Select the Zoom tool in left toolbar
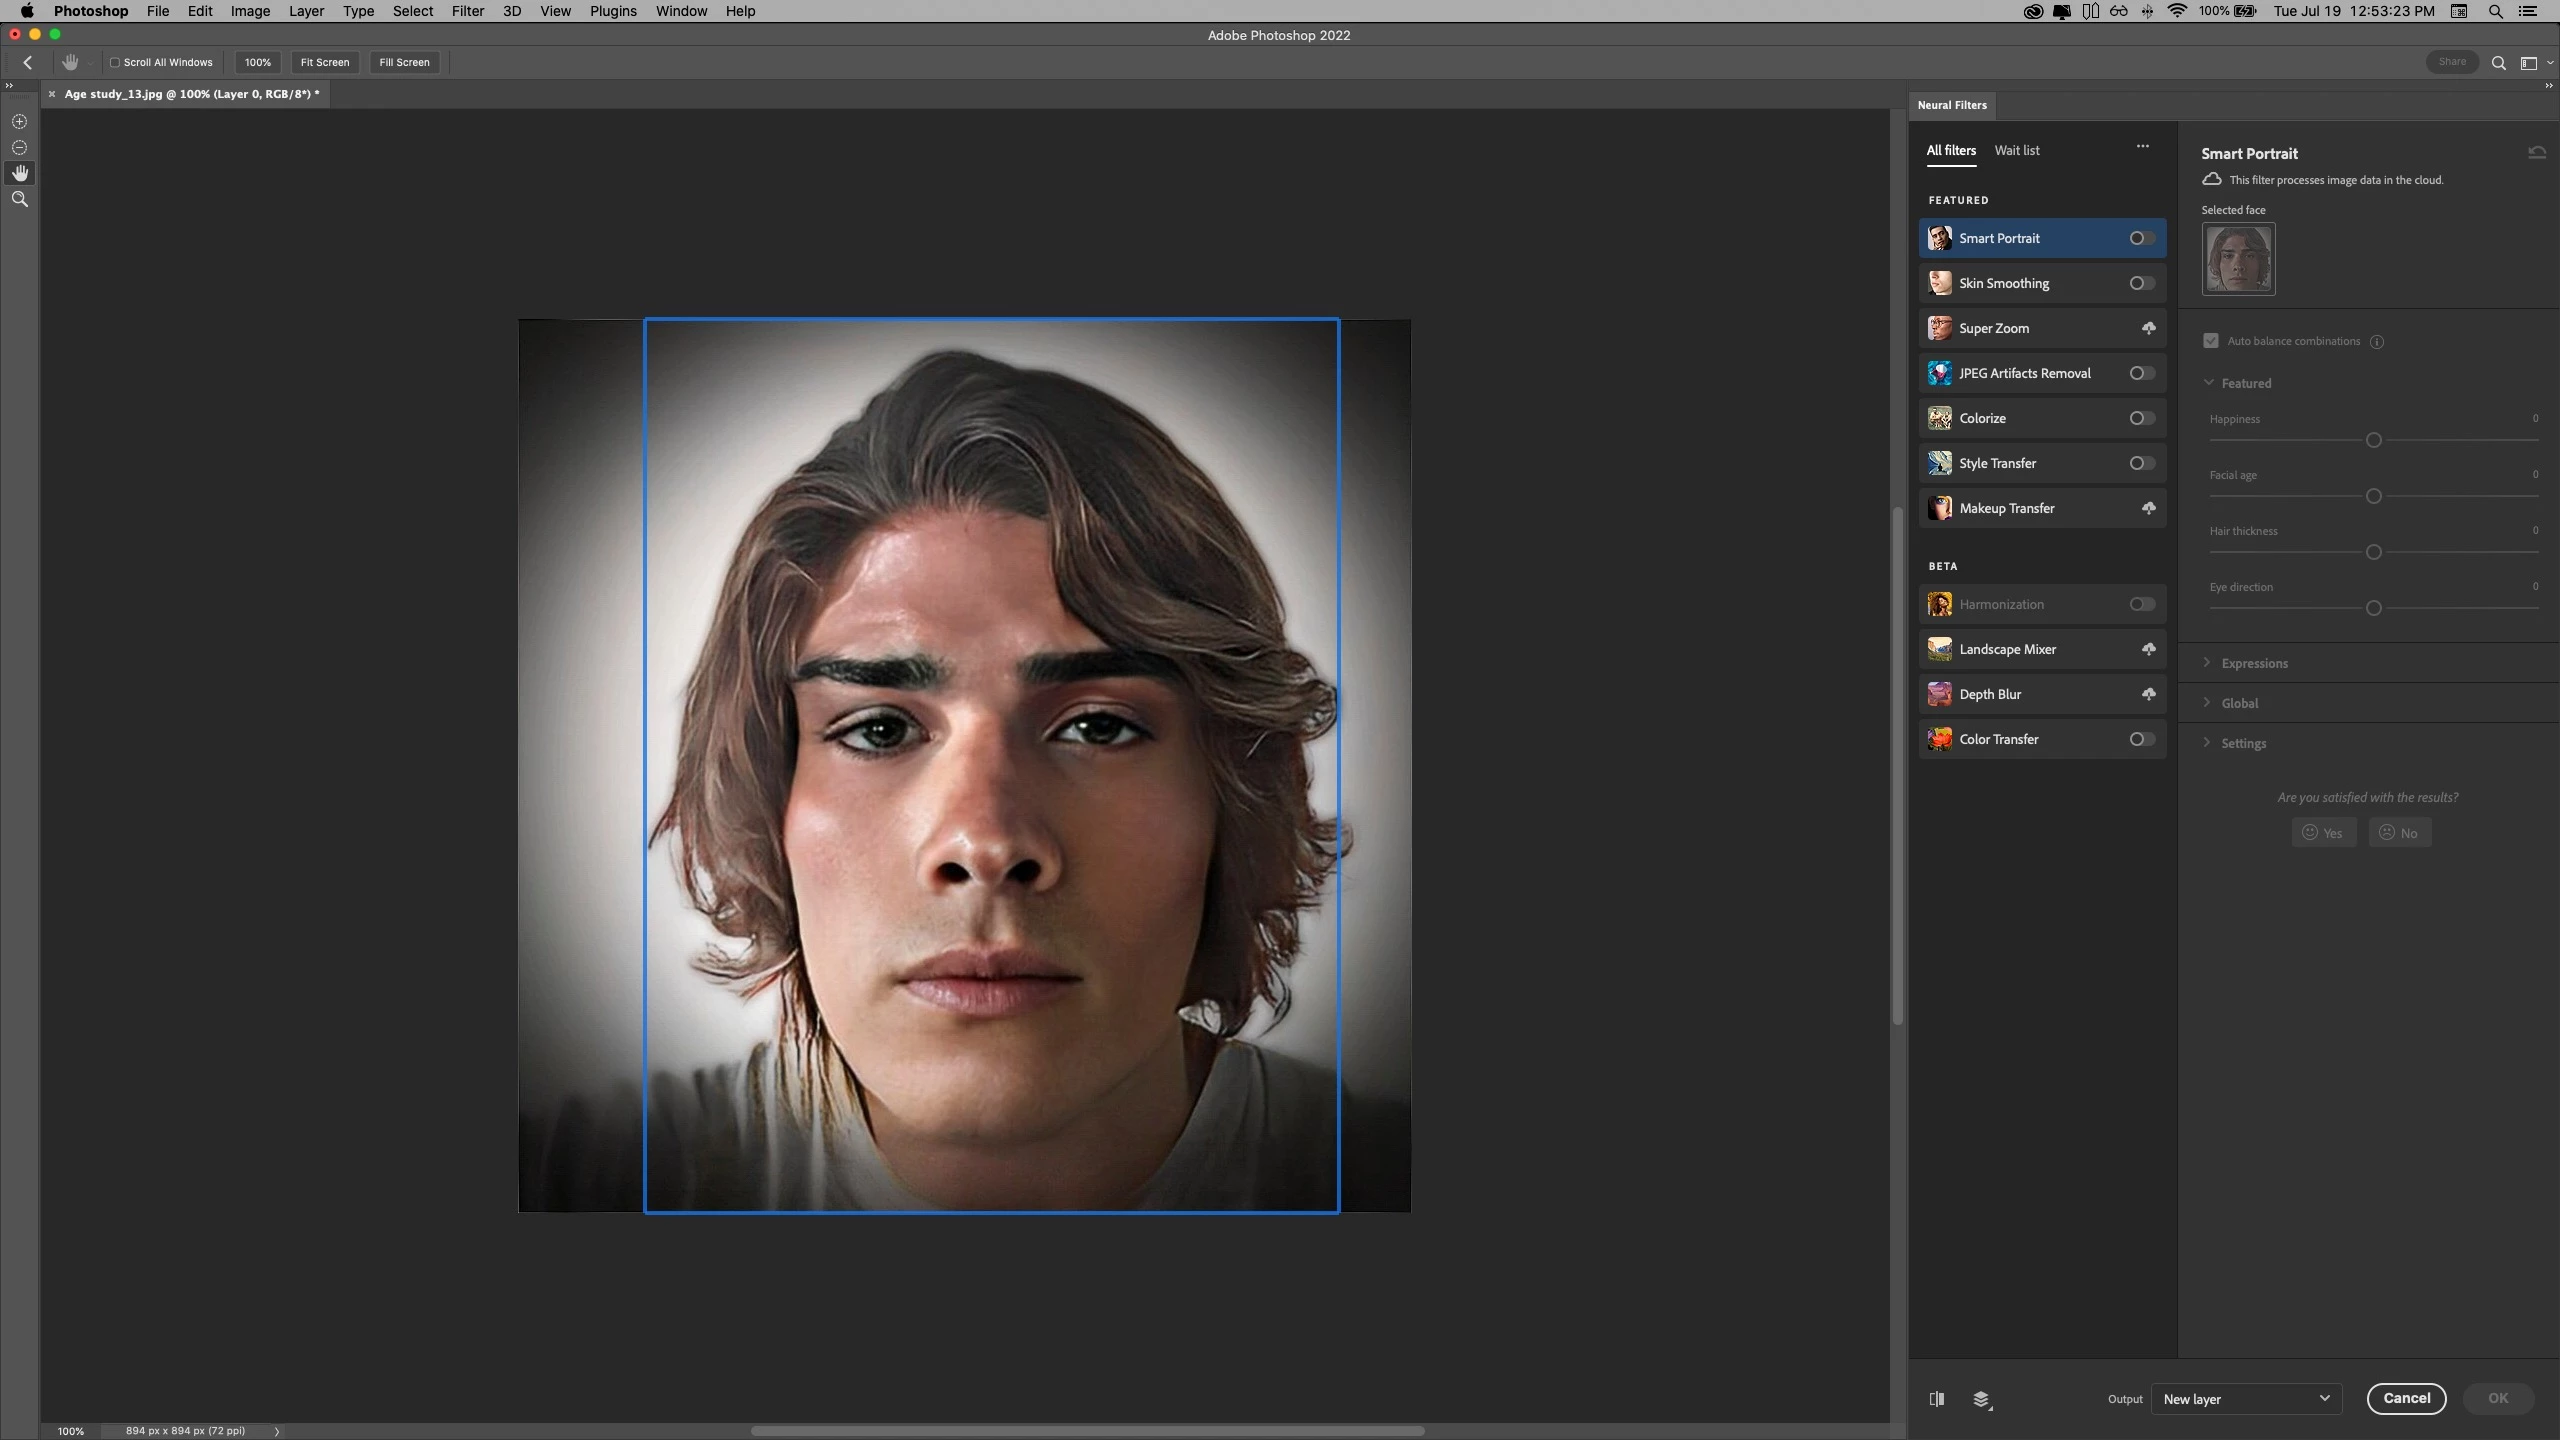 tap(19, 199)
